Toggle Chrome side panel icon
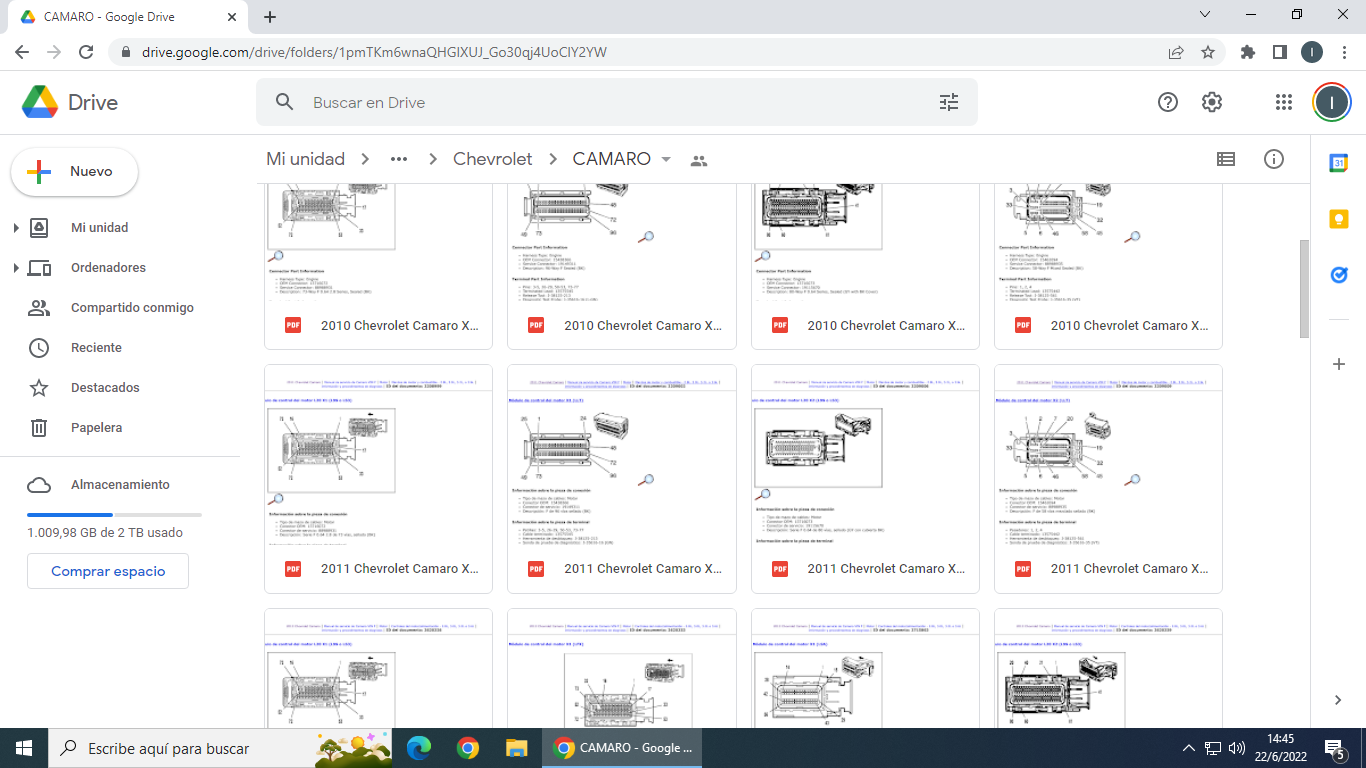 [x=1279, y=52]
